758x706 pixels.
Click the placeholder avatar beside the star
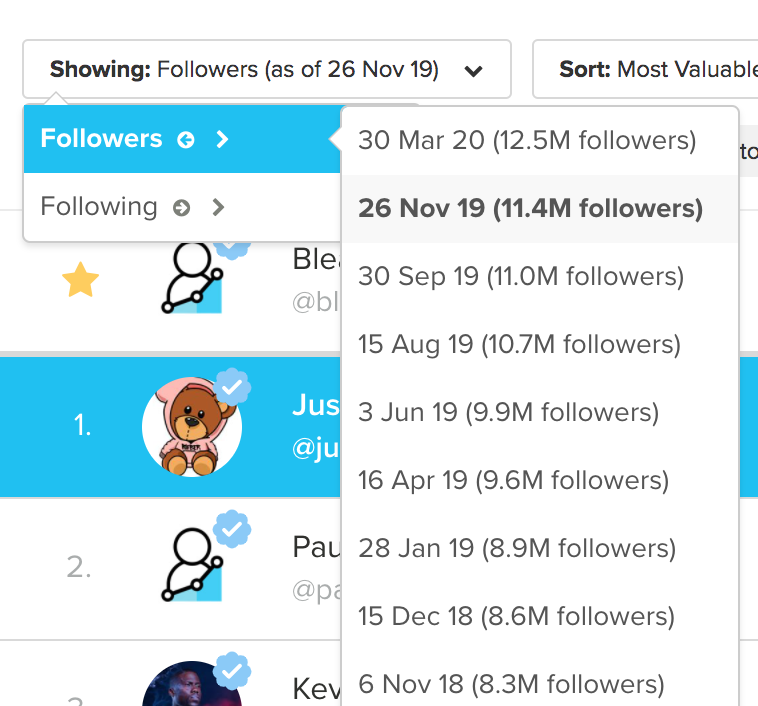pos(192,277)
